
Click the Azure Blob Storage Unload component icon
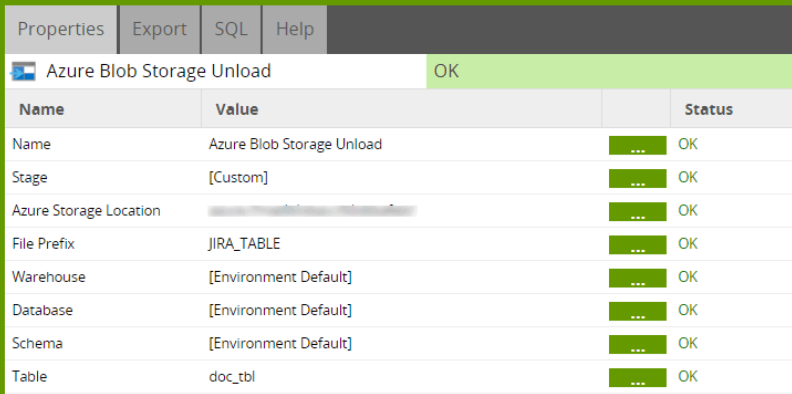[x=23, y=71]
